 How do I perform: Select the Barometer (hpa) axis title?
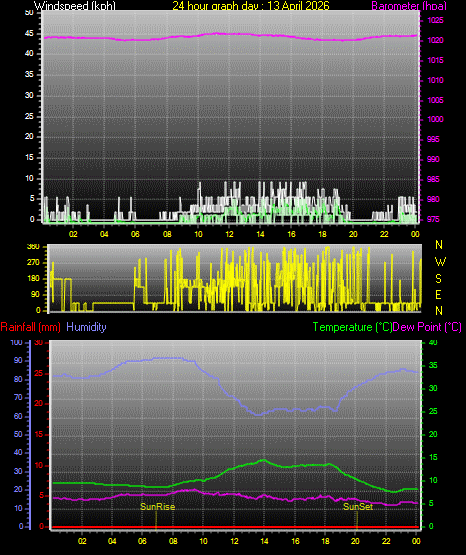pos(409,5)
